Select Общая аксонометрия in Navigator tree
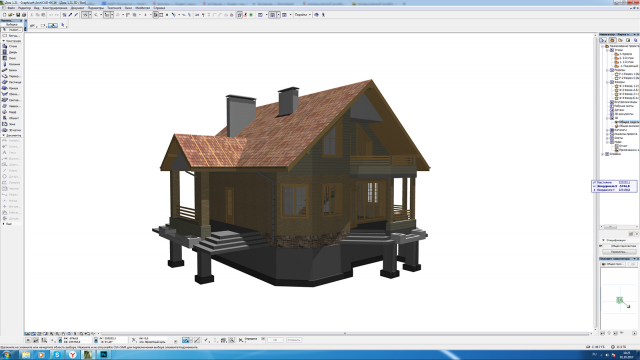 [x=629, y=126]
